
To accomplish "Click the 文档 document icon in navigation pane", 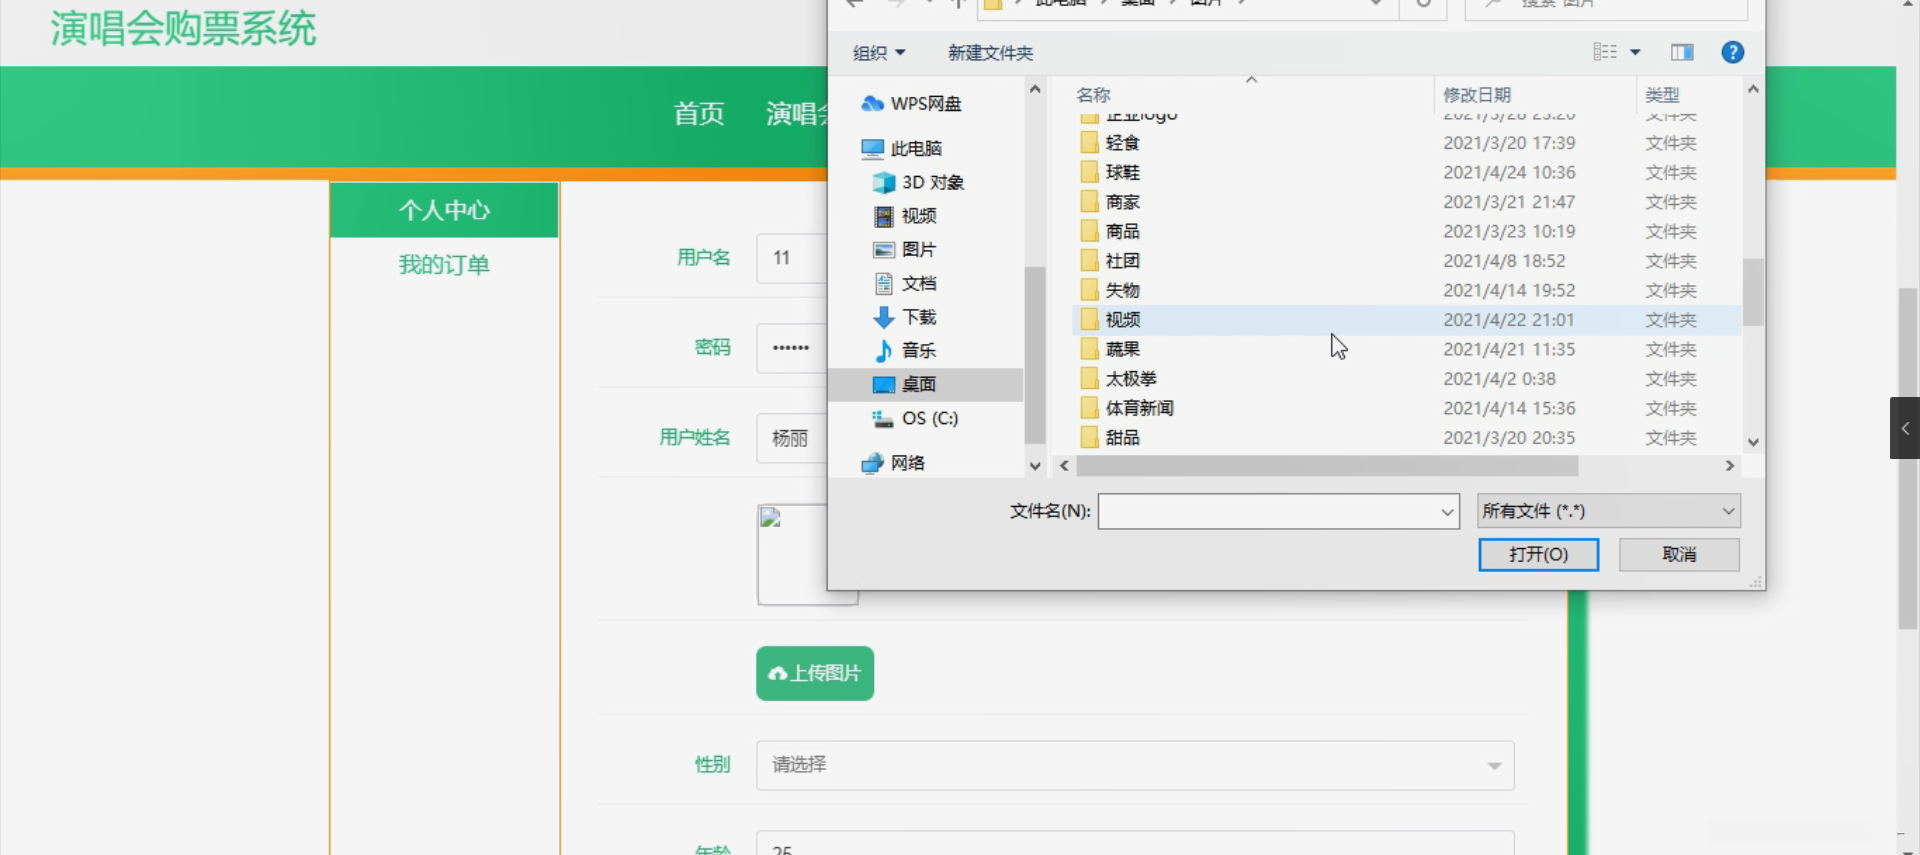I will coord(884,283).
